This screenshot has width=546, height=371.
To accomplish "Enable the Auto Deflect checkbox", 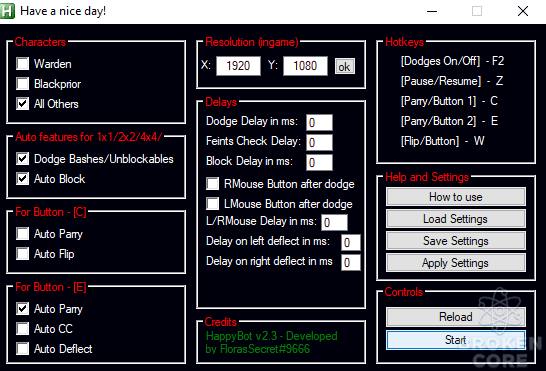I will [23, 348].
